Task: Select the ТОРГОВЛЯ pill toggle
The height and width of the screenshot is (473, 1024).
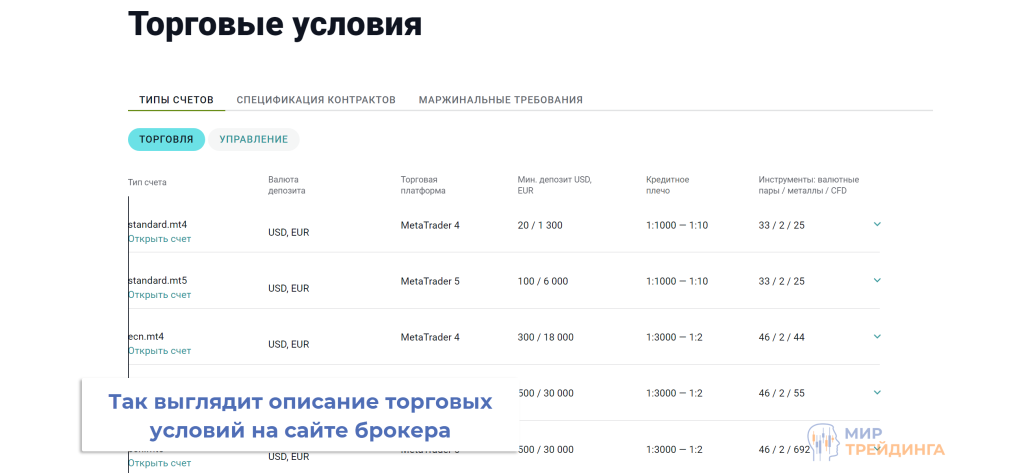Action: (x=166, y=140)
